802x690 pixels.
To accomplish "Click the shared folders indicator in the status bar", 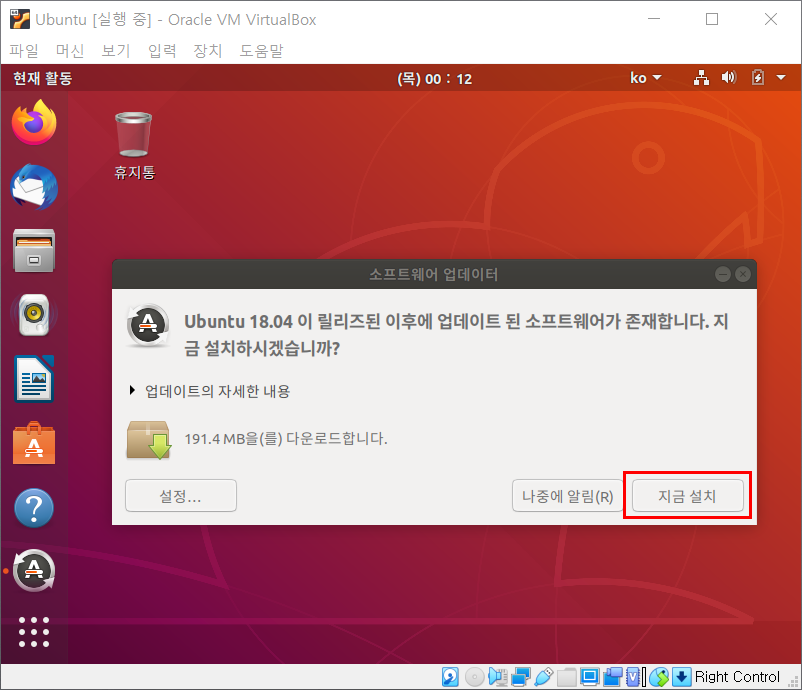I will (567, 677).
